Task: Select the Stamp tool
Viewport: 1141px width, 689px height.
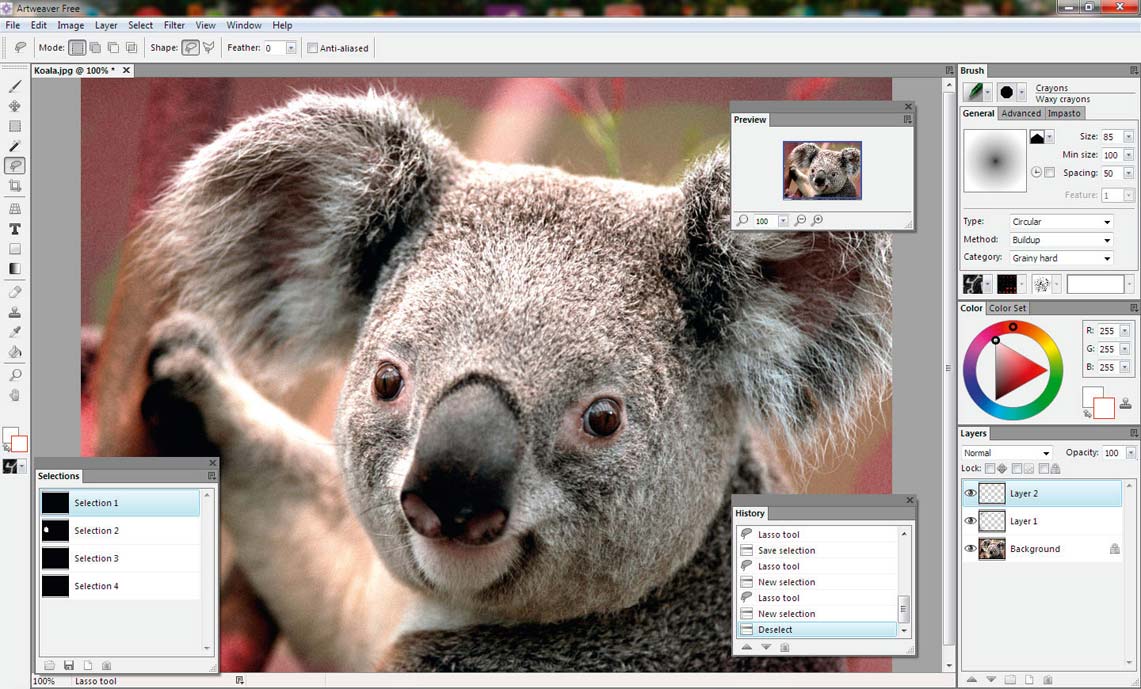Action: [15, 312]
